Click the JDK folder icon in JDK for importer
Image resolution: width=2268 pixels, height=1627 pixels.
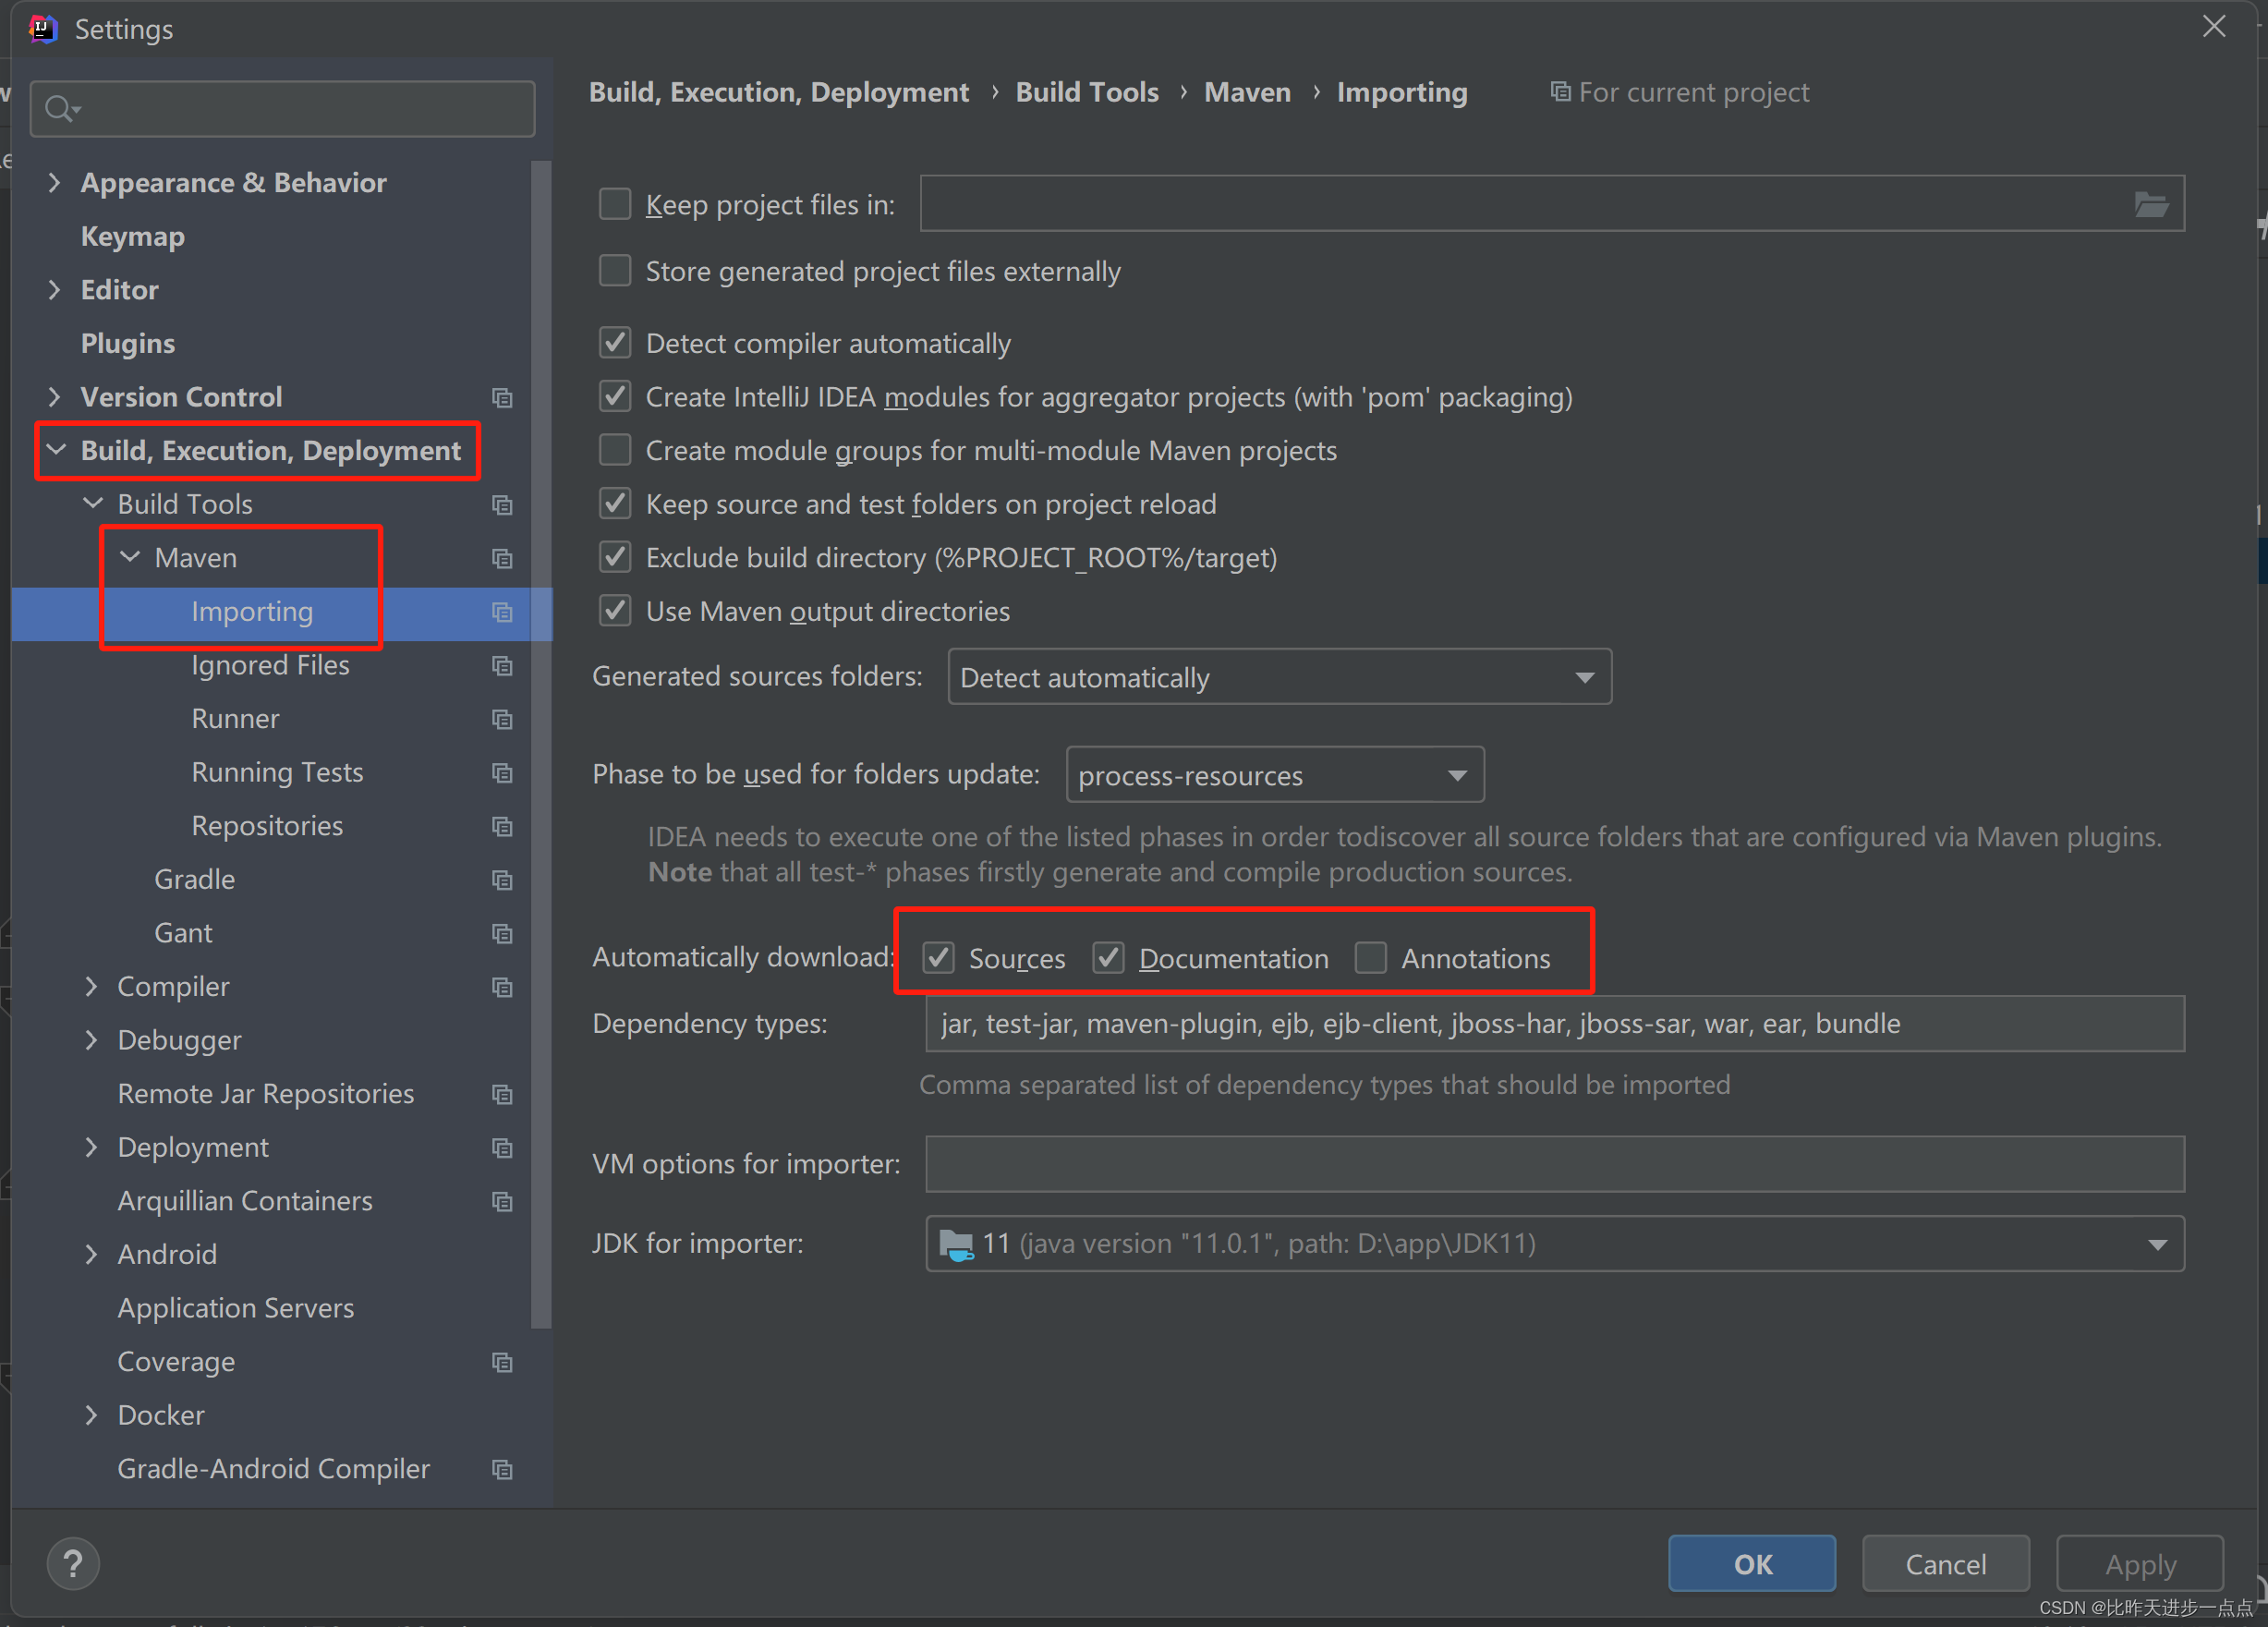coord(957,1243)
